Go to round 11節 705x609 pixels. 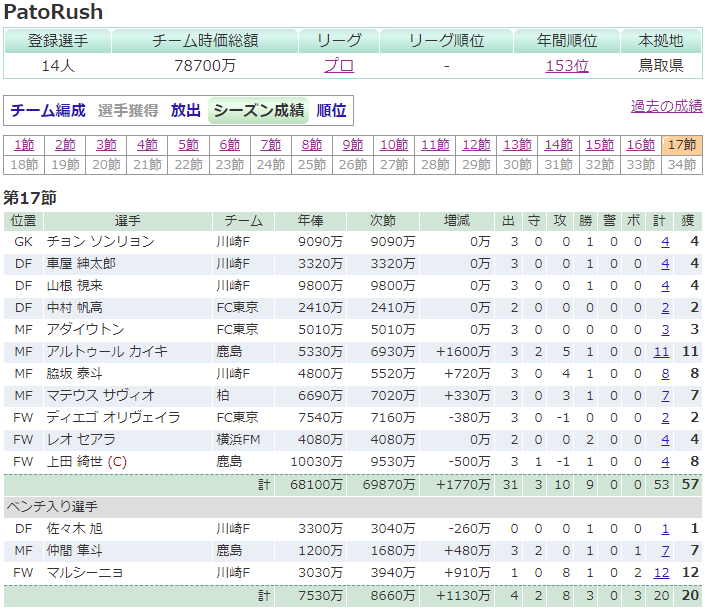point(435,145)
